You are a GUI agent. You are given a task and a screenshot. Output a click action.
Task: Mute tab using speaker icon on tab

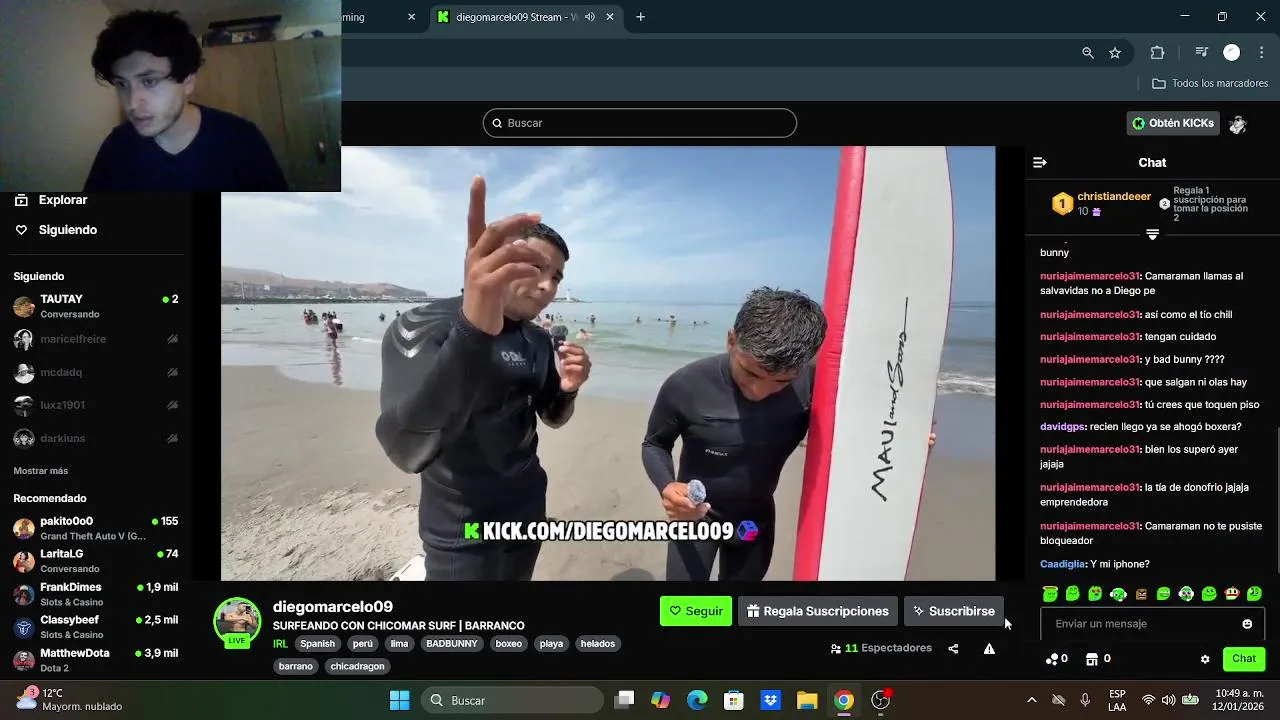click(590, 17)
